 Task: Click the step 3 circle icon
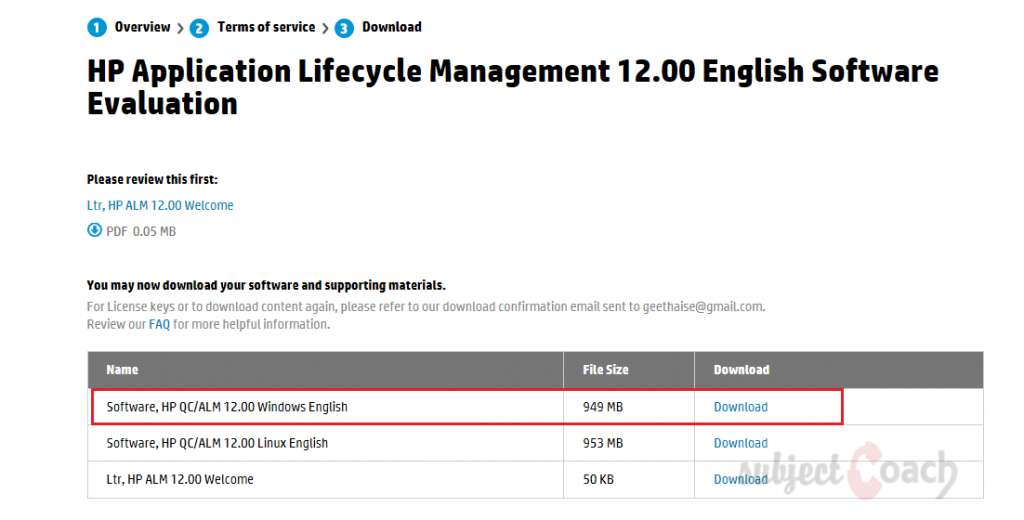point(344,28)
